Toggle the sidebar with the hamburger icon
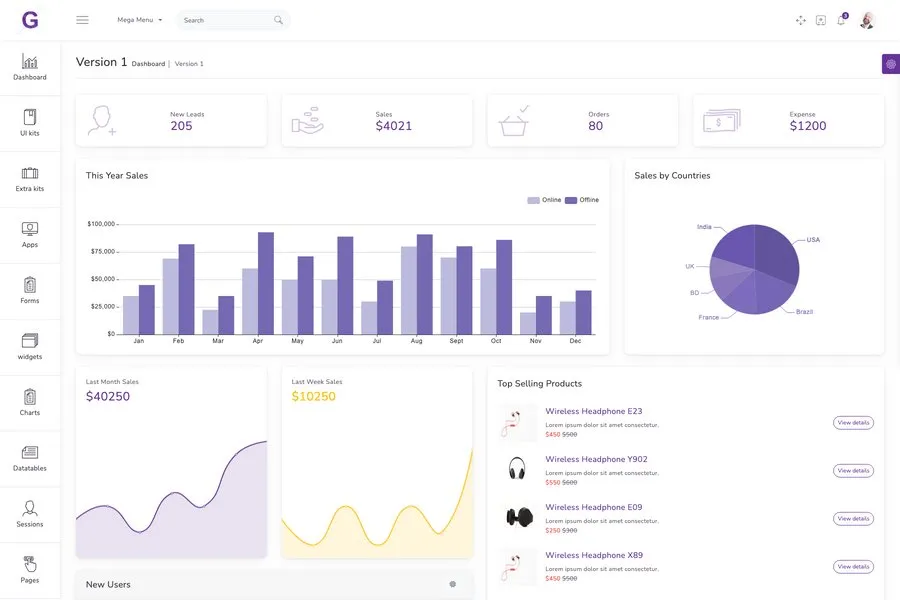 coord(82,20)
